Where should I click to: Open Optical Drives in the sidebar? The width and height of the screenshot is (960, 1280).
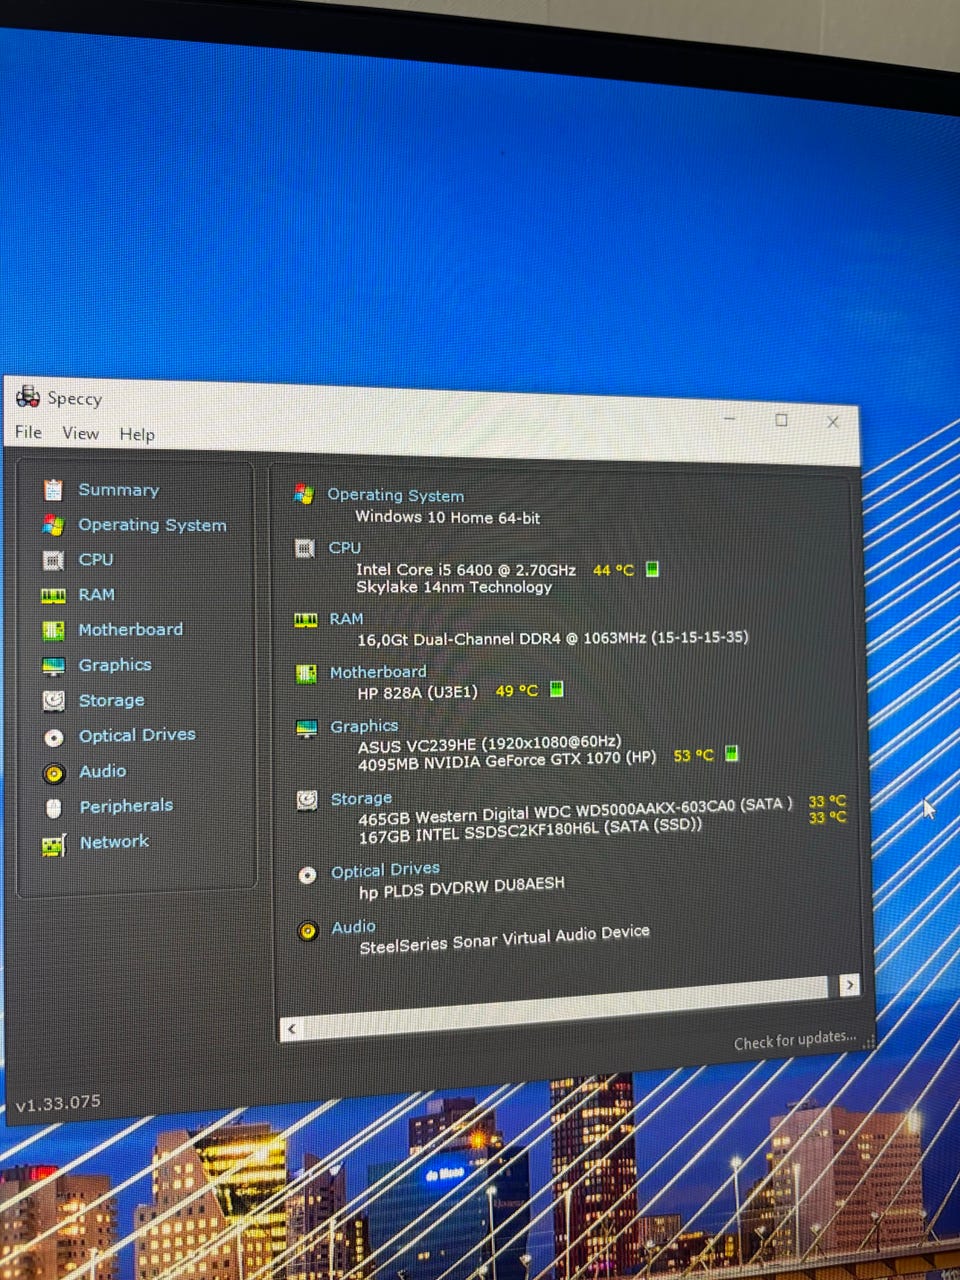(x=137, y=735)
